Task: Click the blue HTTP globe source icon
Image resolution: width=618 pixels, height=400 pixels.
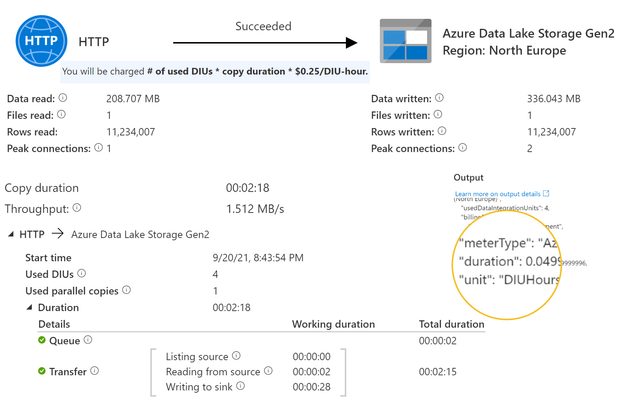Action: point(41,41)
